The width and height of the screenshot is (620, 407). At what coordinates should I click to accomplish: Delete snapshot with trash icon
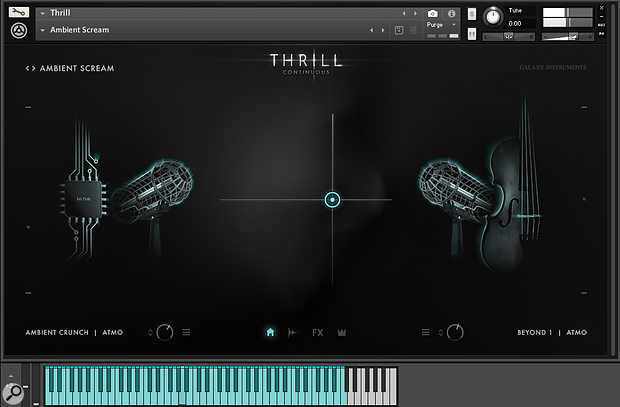tap(413, 30)
